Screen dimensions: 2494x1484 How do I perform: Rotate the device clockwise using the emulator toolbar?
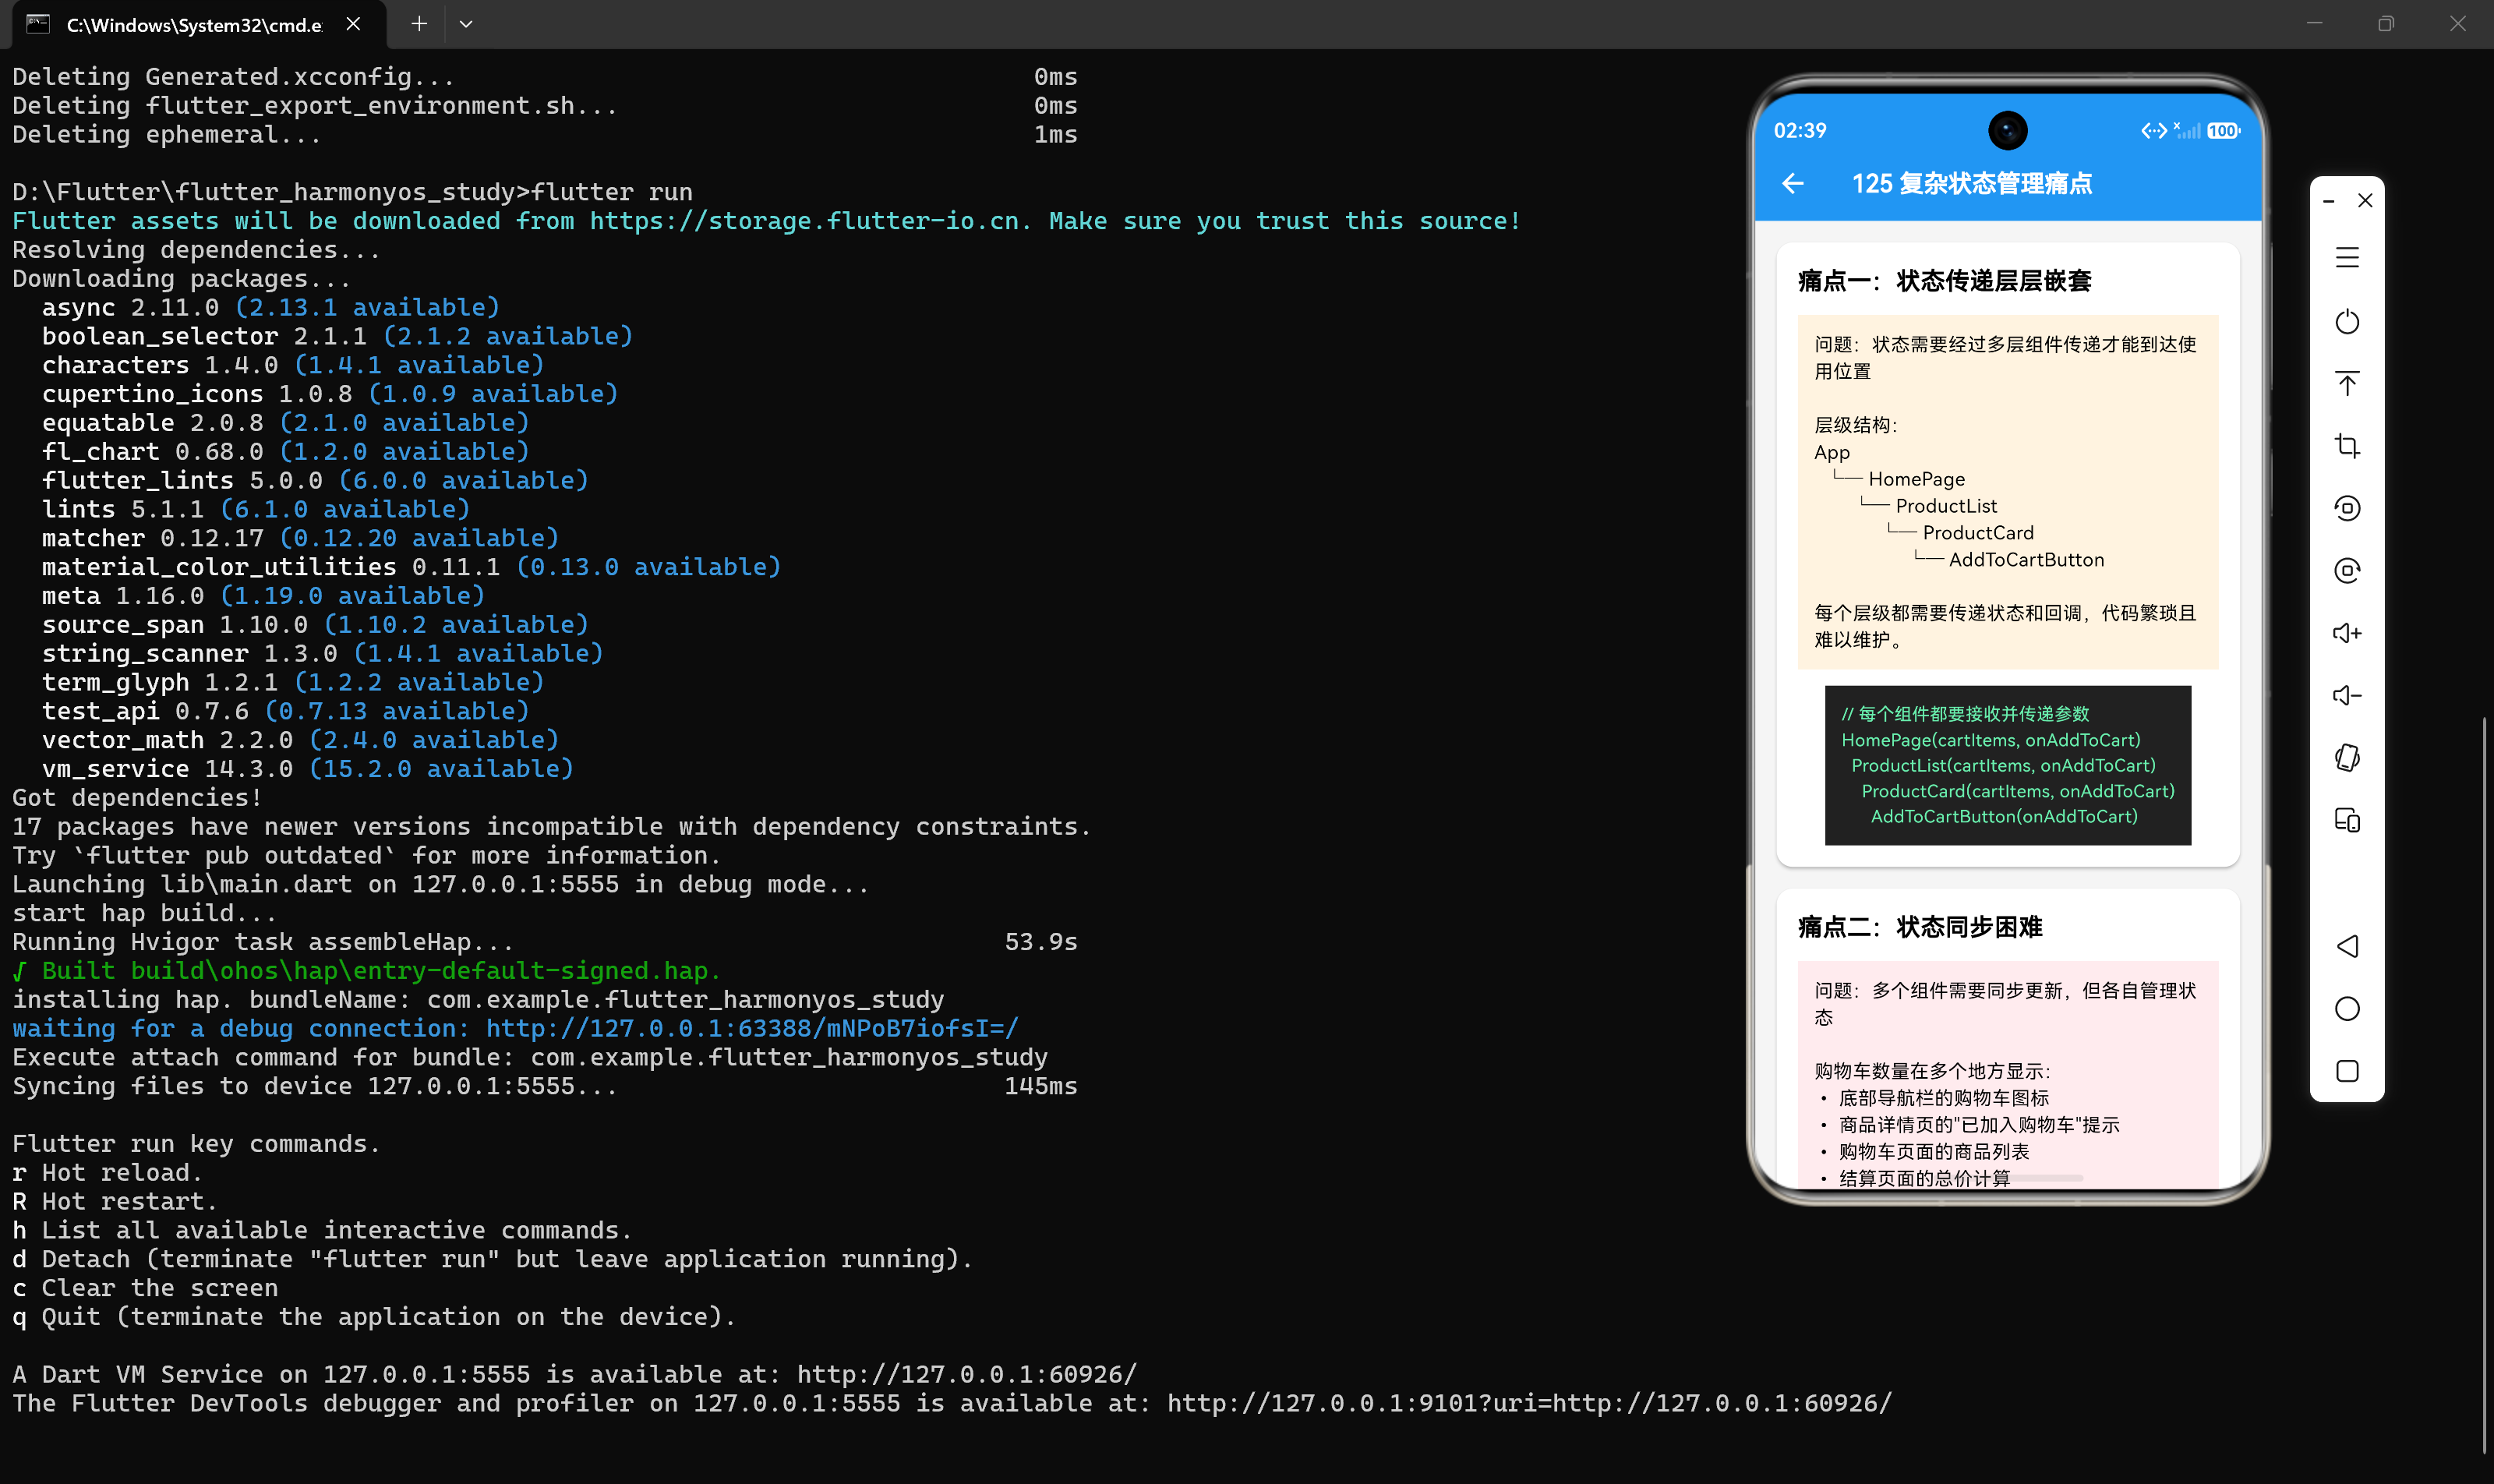click(x=2347, y=571)
